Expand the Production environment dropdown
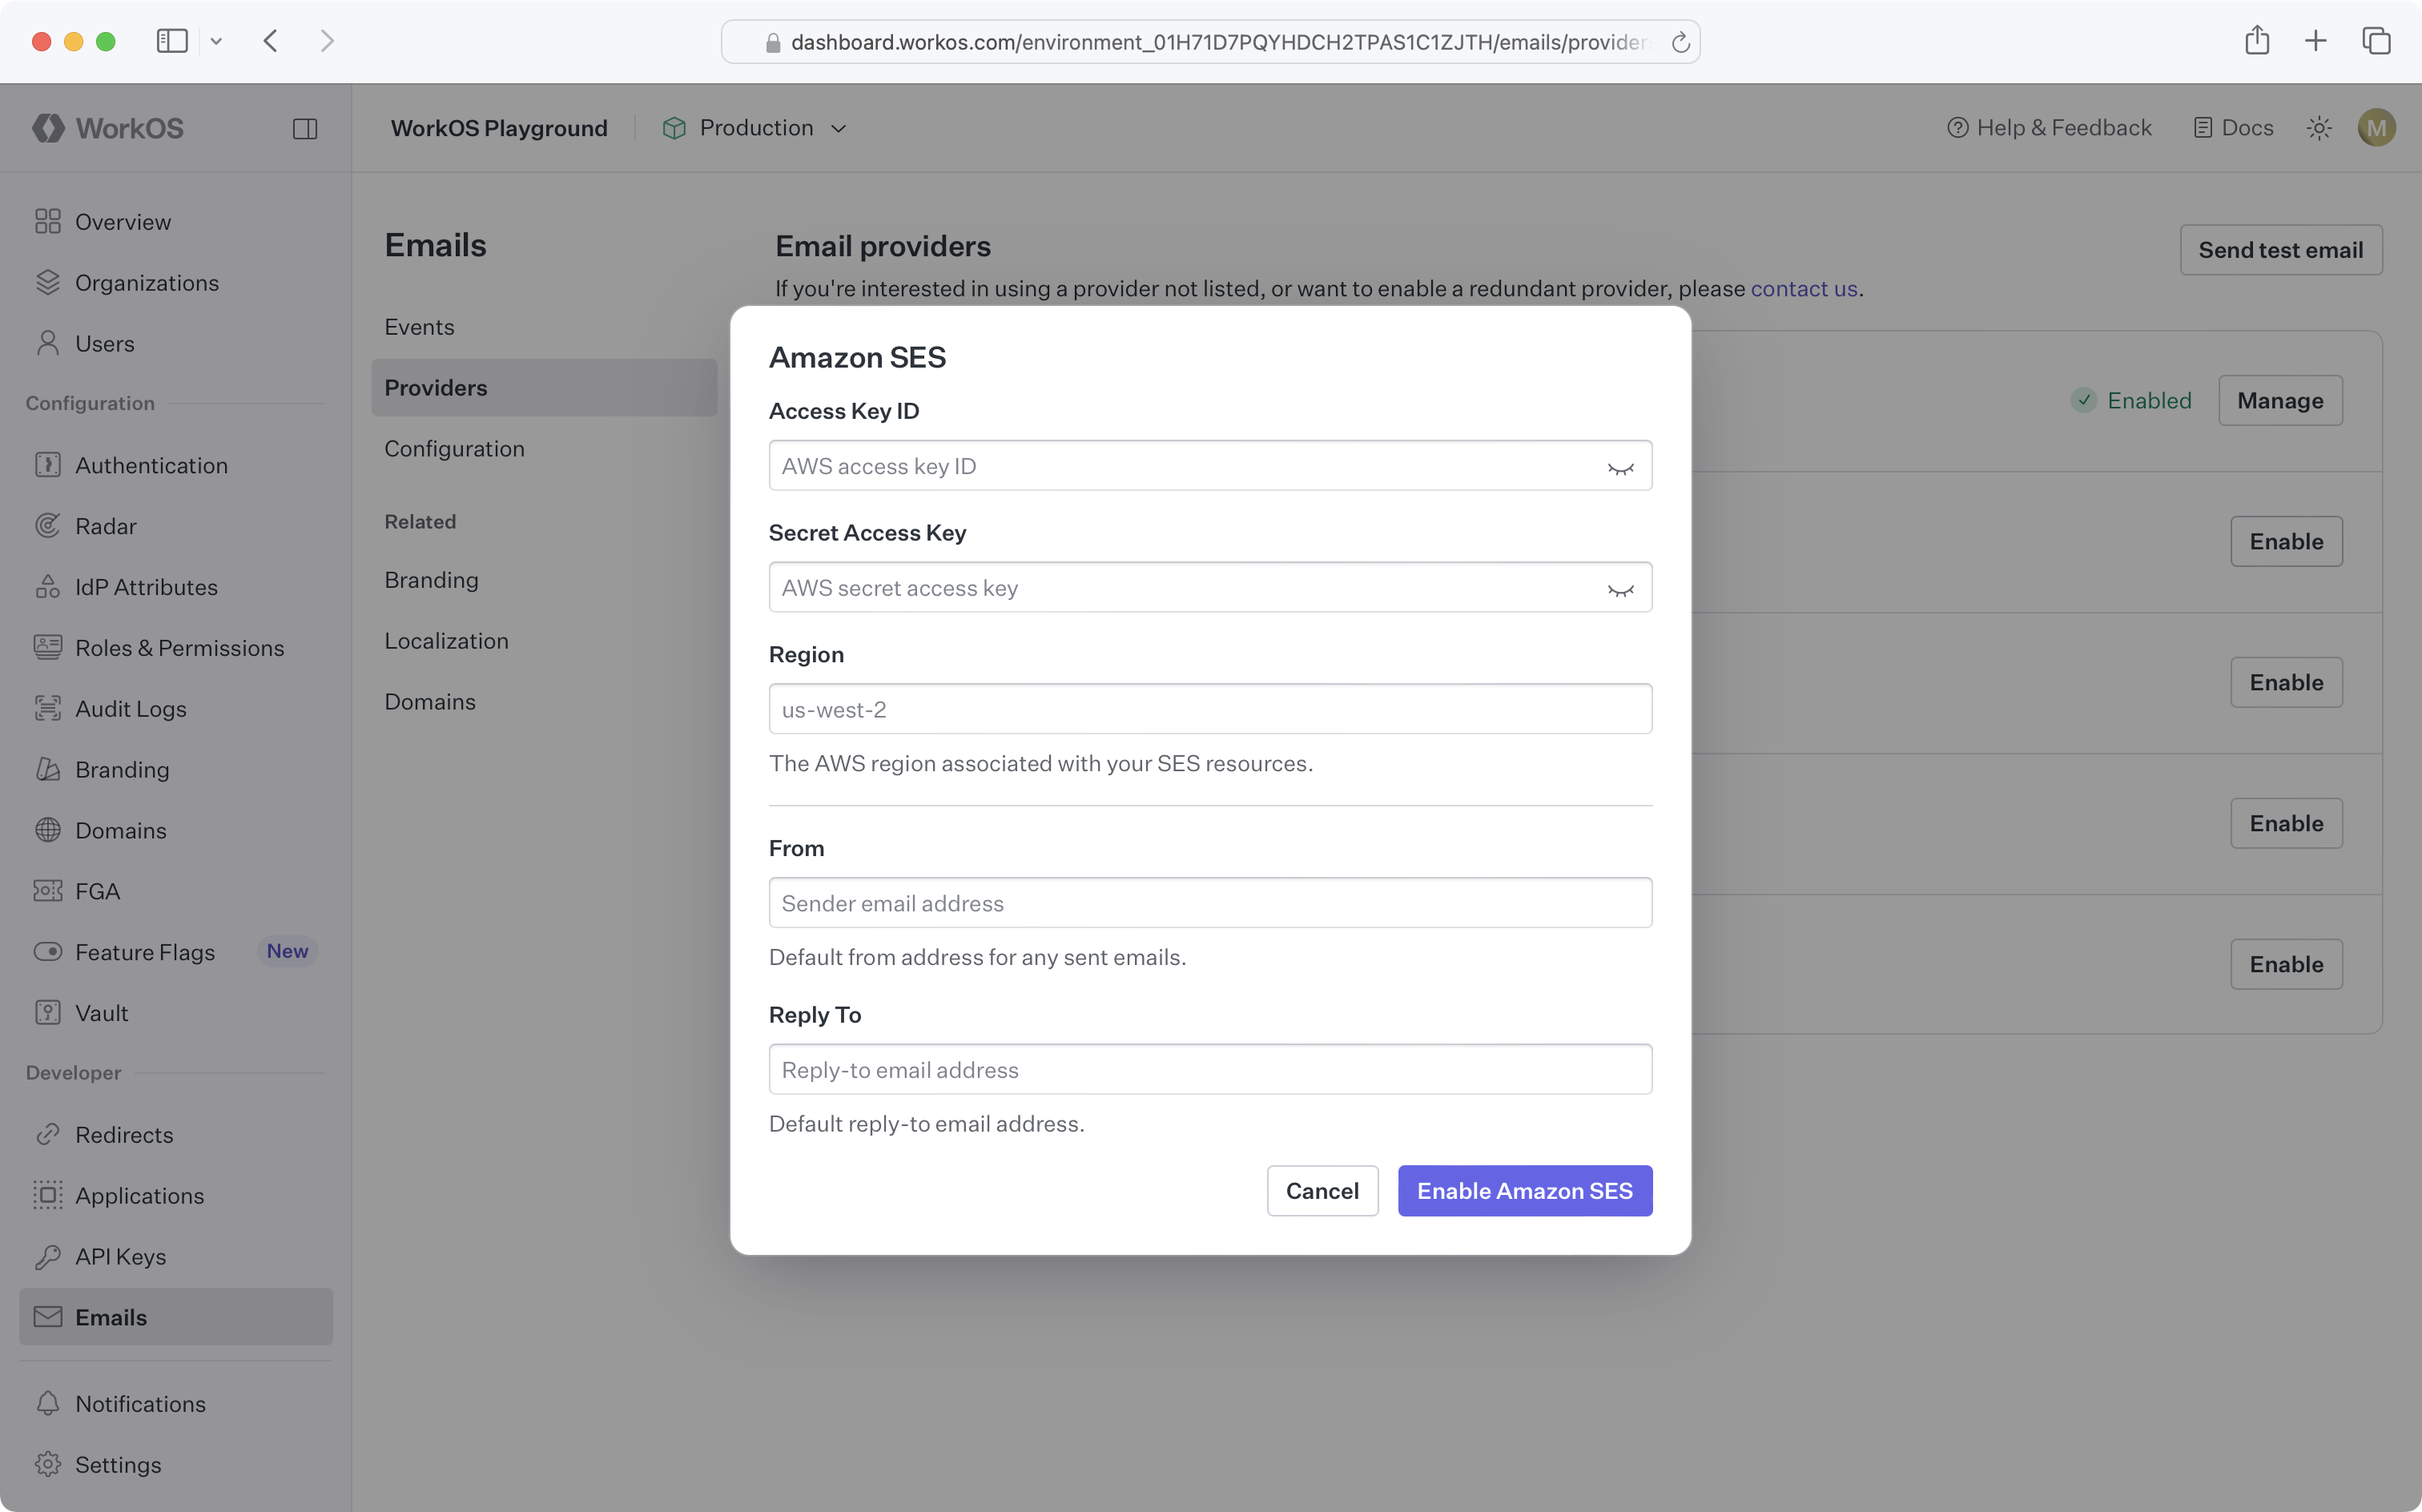This screenshot has width=2422, height=1512. tap(755, 128)
